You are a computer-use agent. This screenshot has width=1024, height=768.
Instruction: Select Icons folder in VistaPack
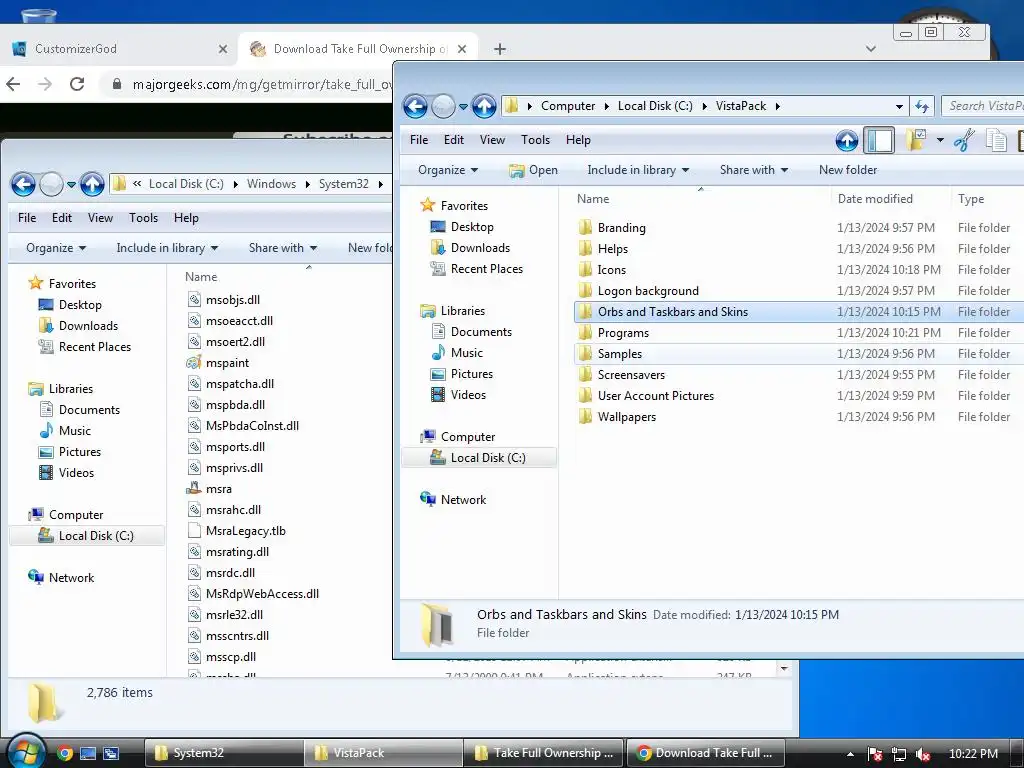point(611,270)
